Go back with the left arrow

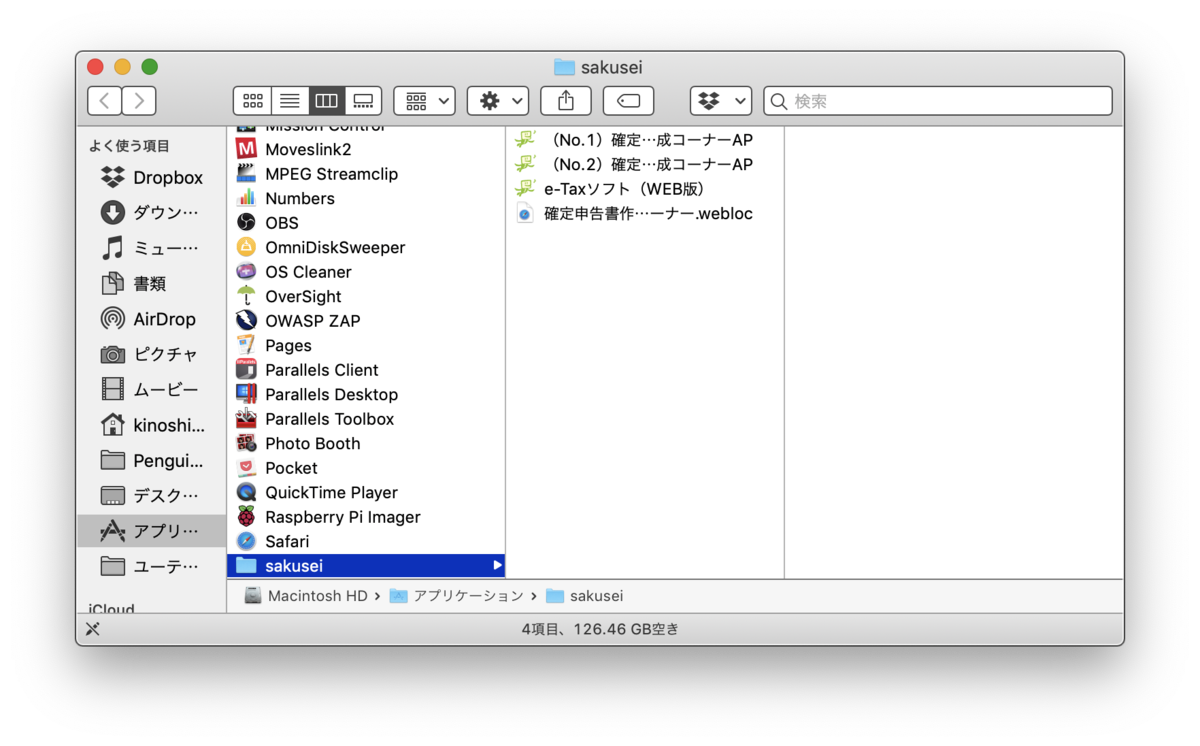click(x=105, y=101)
